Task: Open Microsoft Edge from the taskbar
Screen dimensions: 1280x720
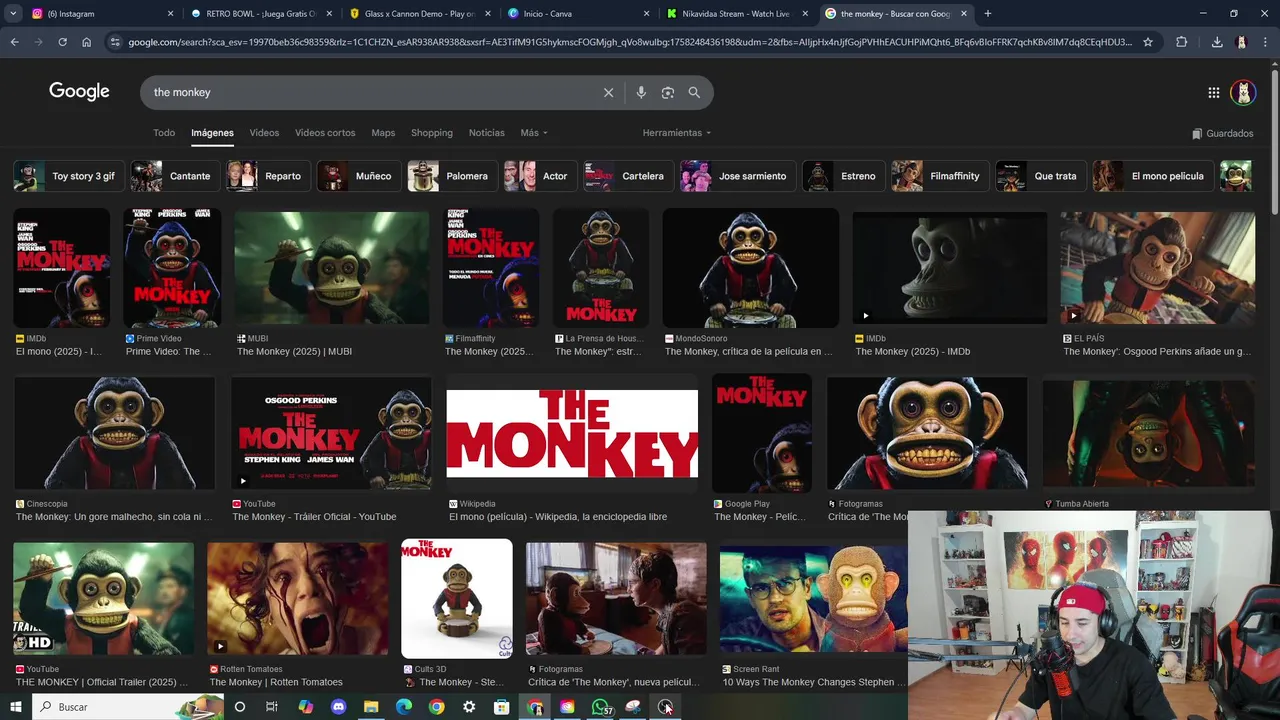Action: click(404, 707)
